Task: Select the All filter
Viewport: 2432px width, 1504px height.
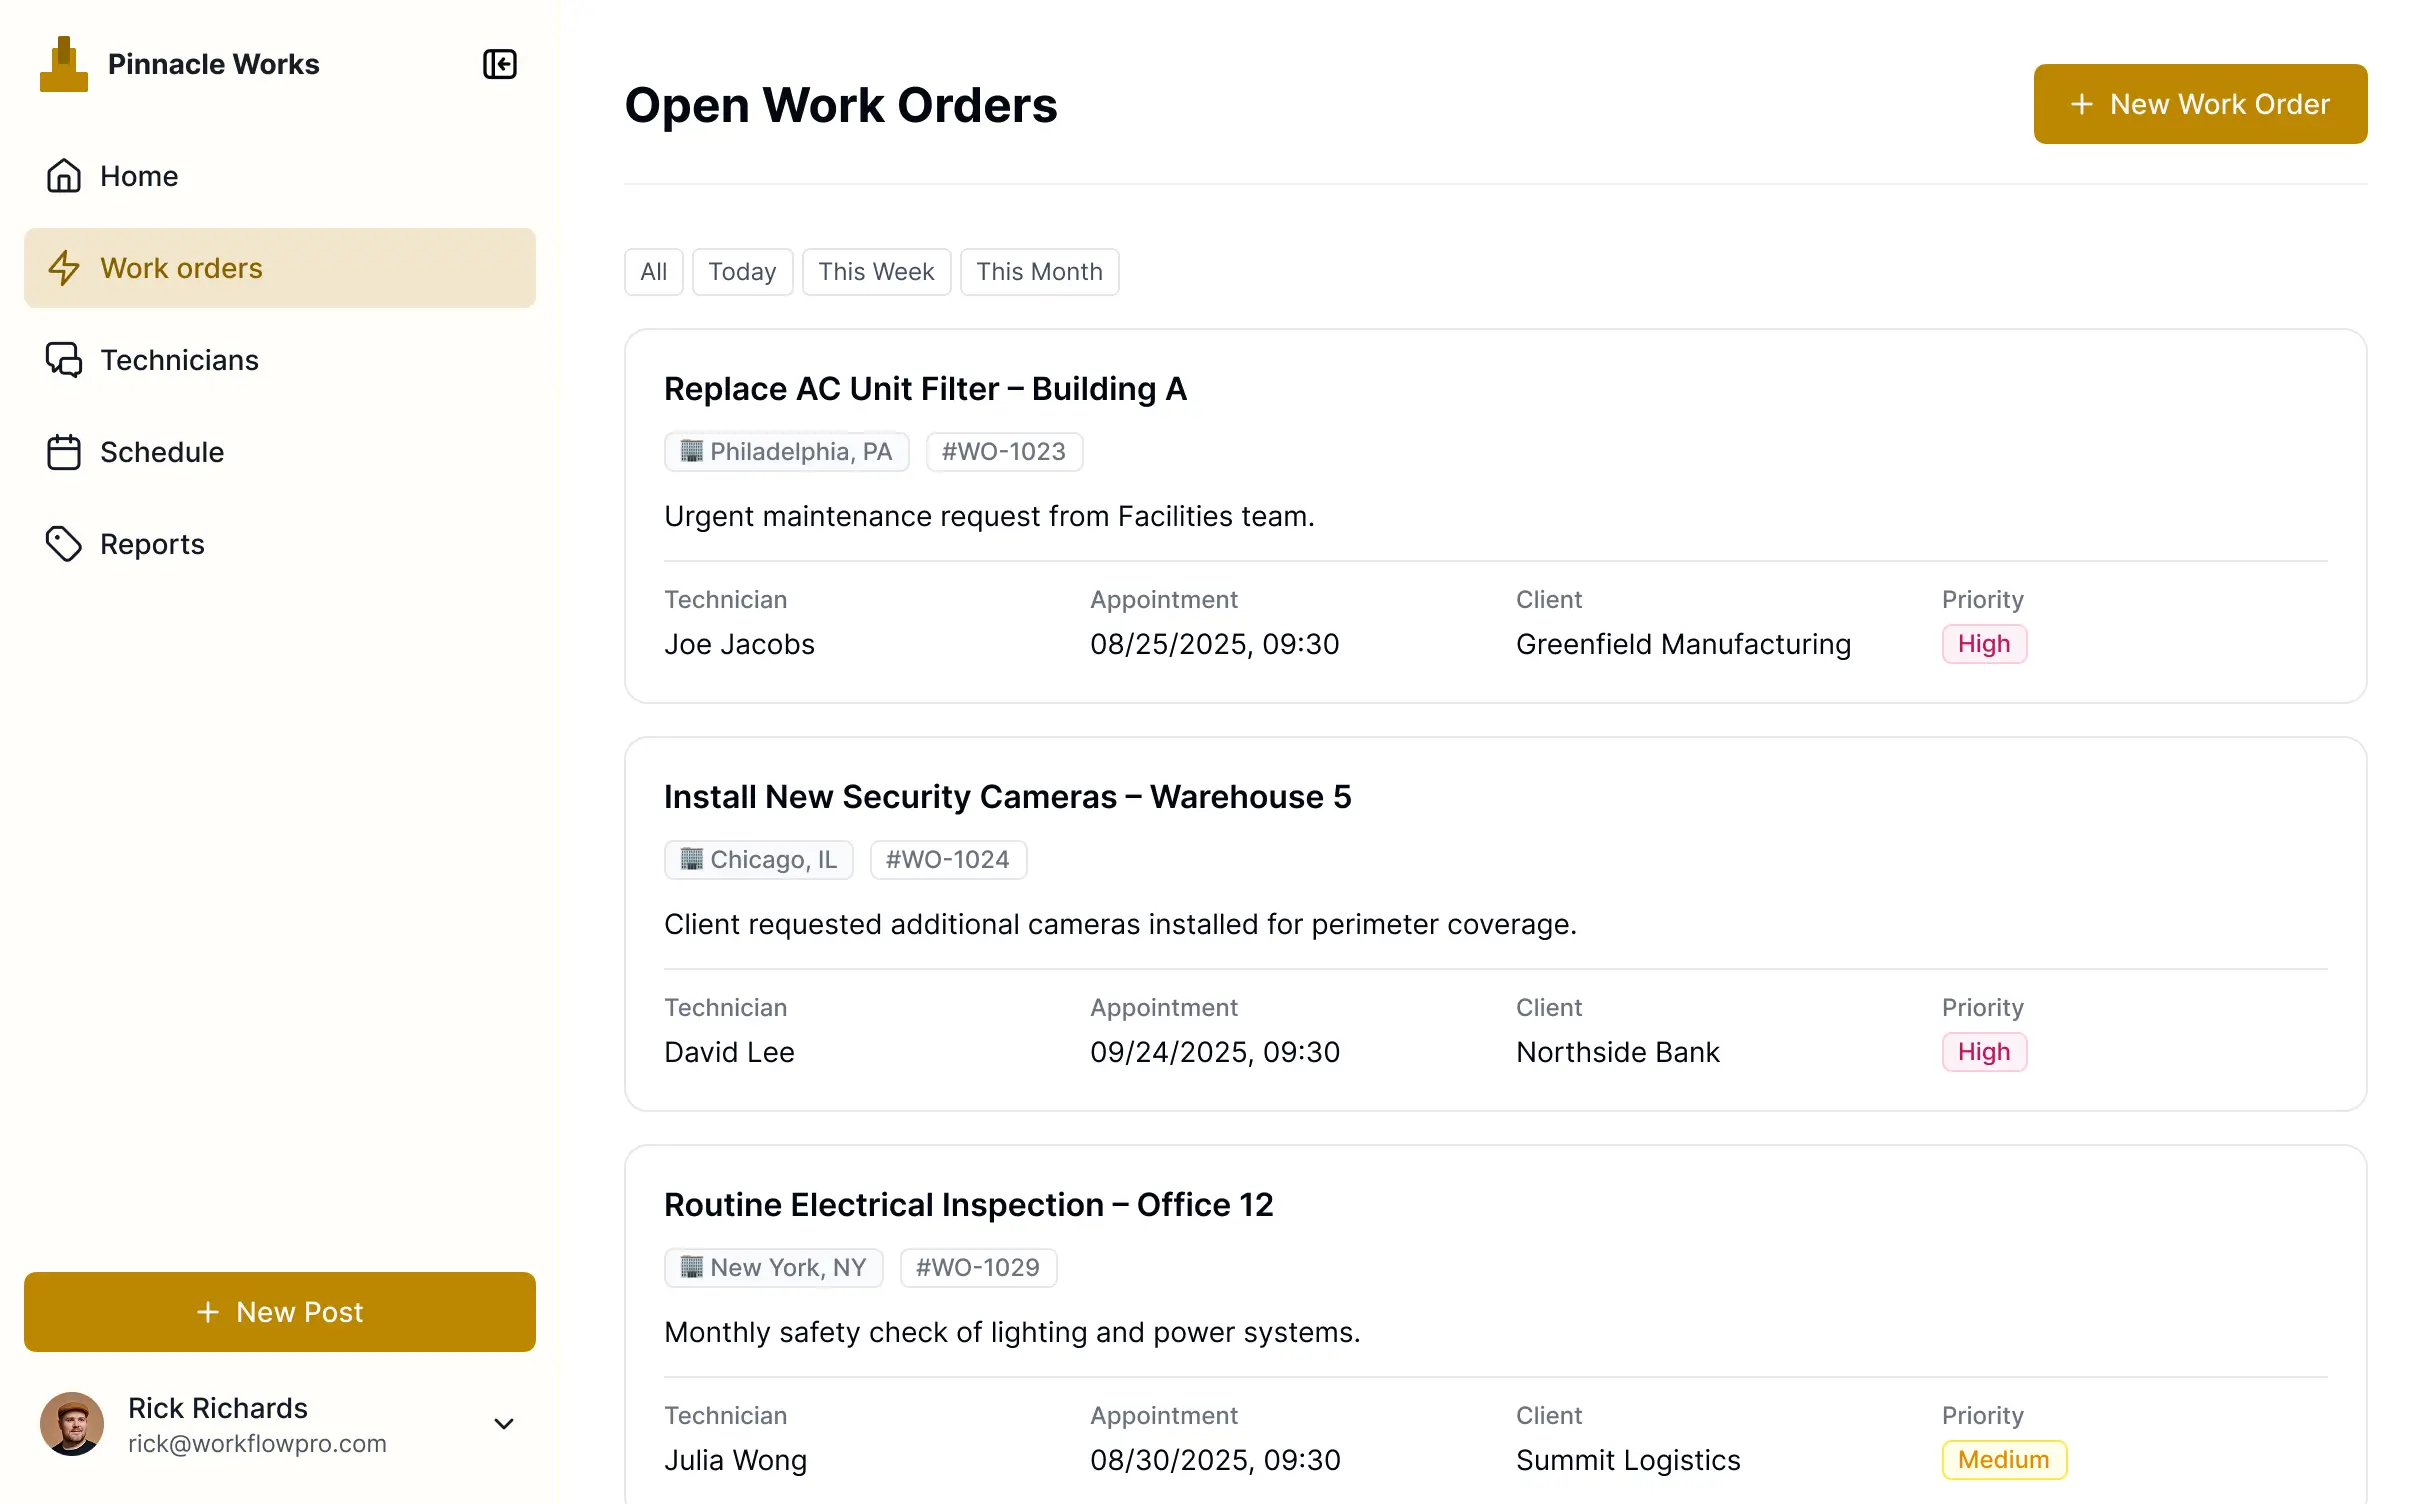Action: point(653,271)
